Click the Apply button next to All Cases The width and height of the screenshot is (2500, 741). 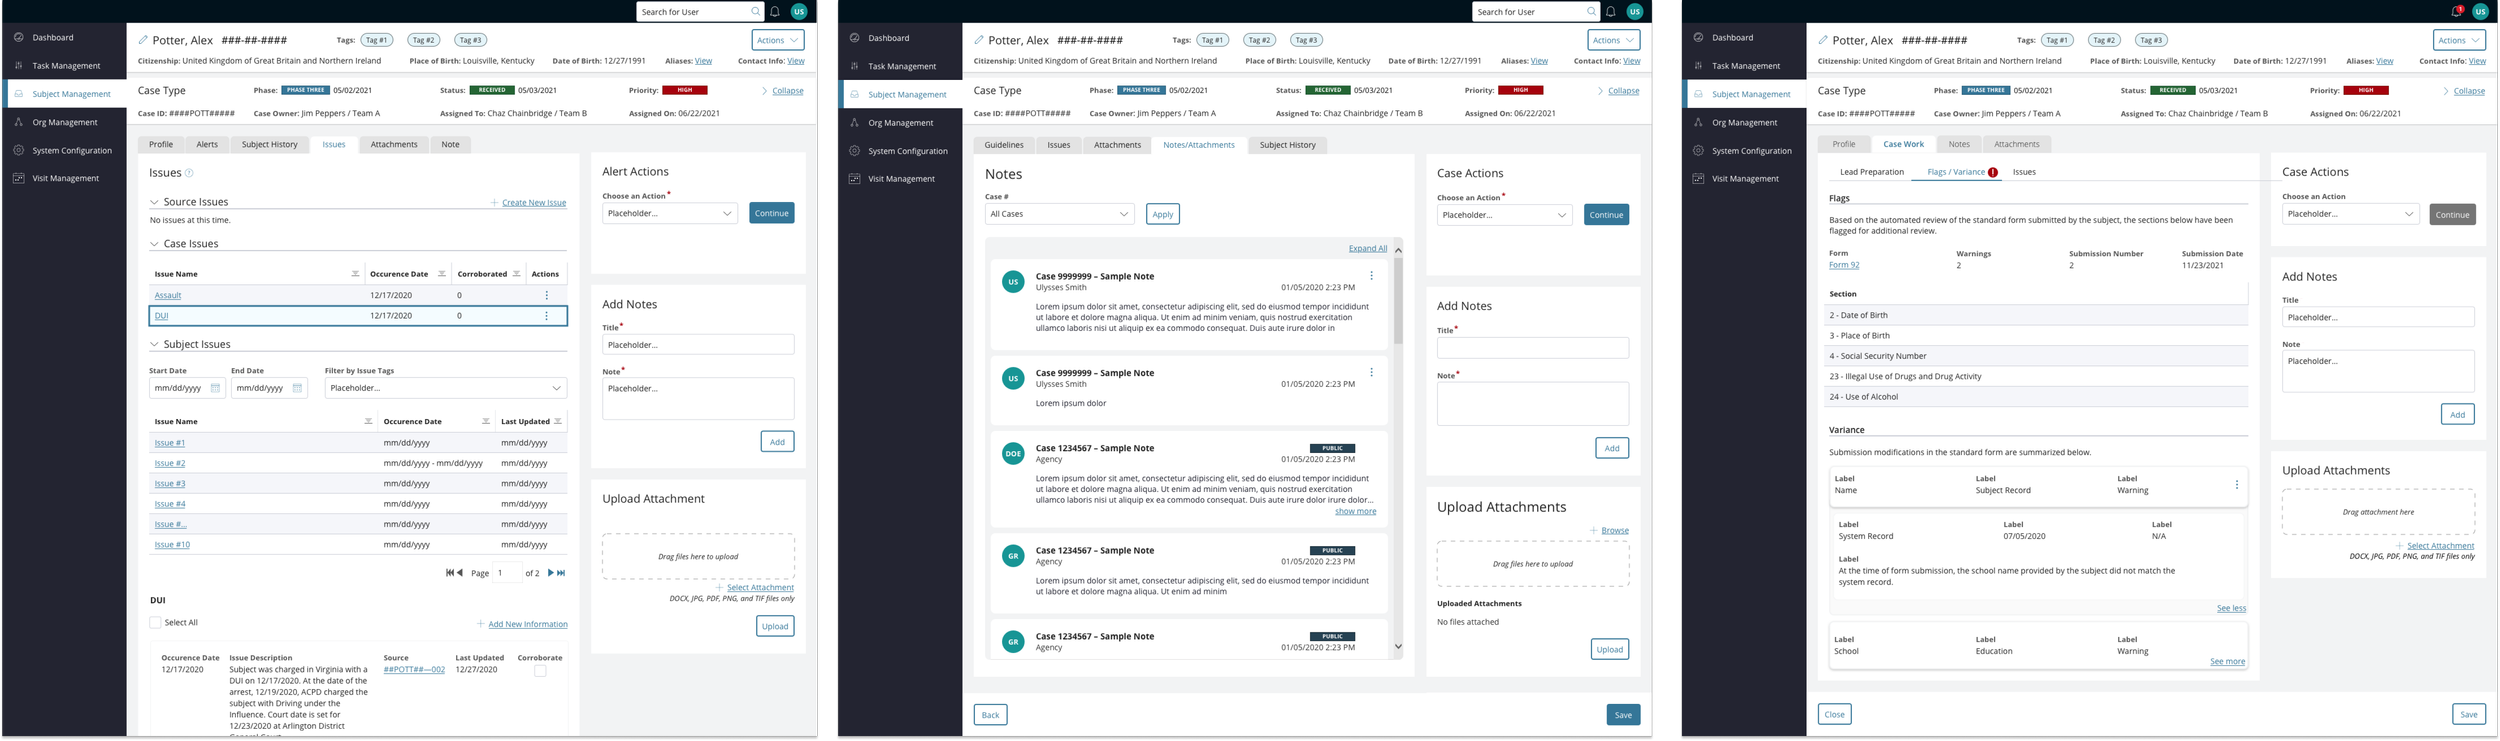pos(1162,214)
